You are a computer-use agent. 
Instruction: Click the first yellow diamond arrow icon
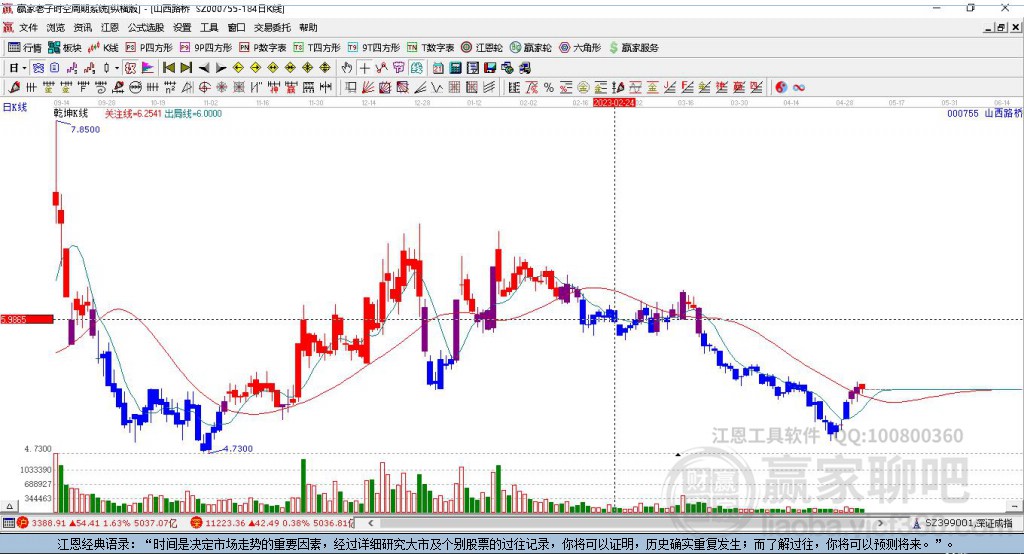point(238,68)
